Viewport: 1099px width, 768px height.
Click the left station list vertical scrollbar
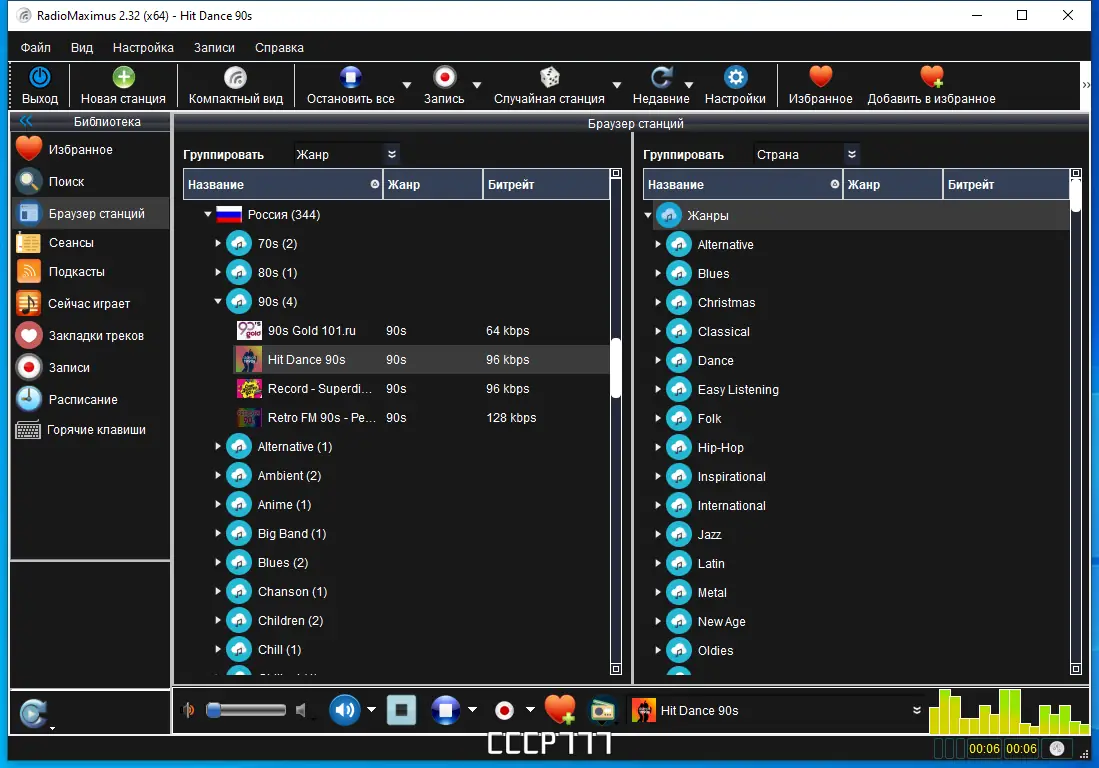pos(616,368)
